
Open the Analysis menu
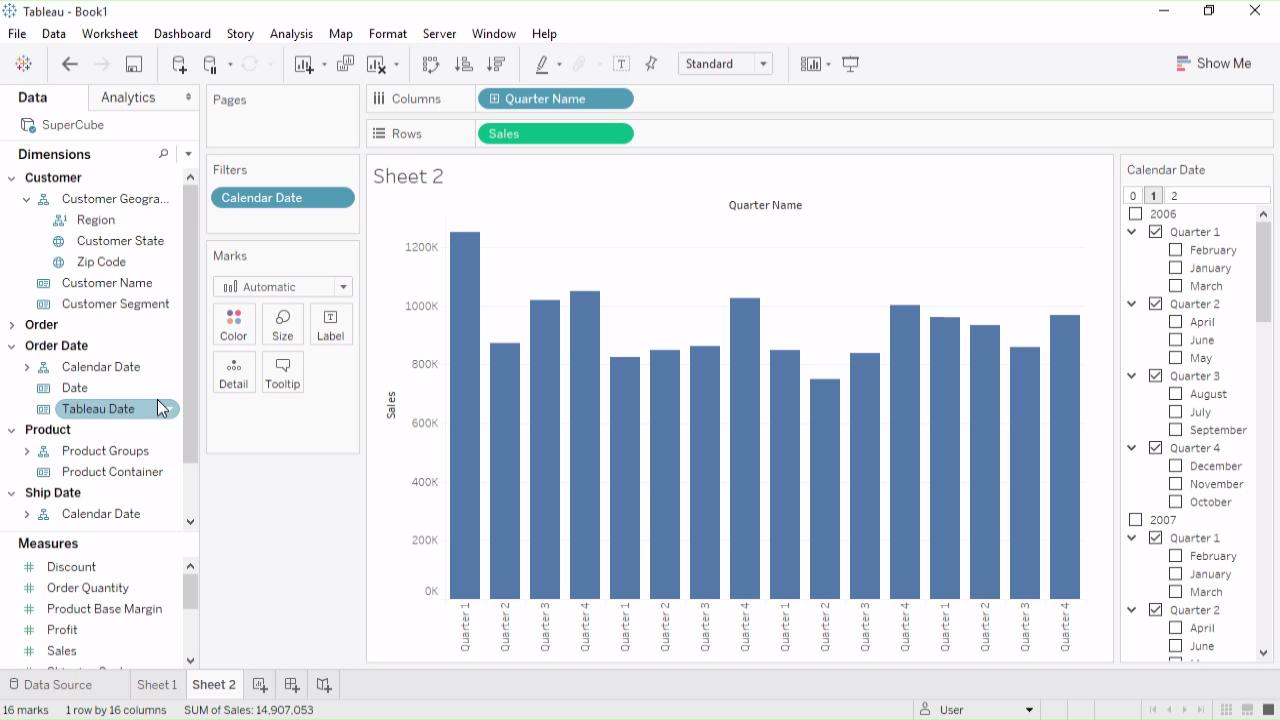[x=291, y=34]
